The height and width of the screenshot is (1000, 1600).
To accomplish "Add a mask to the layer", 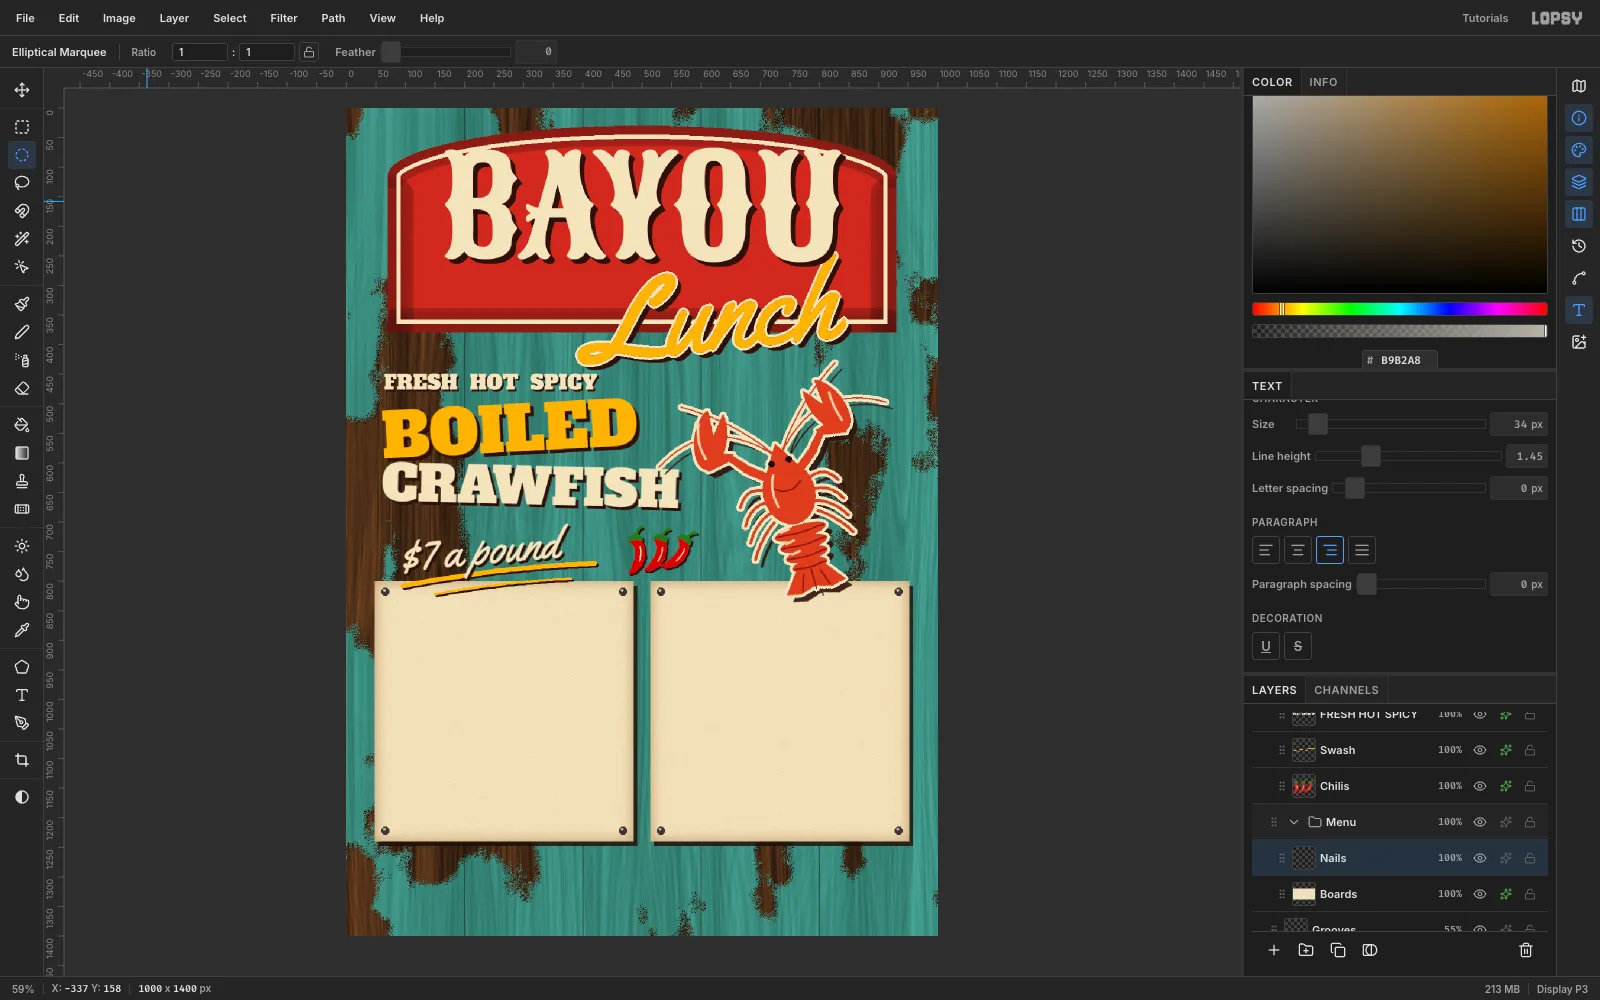I will 1370,950.
